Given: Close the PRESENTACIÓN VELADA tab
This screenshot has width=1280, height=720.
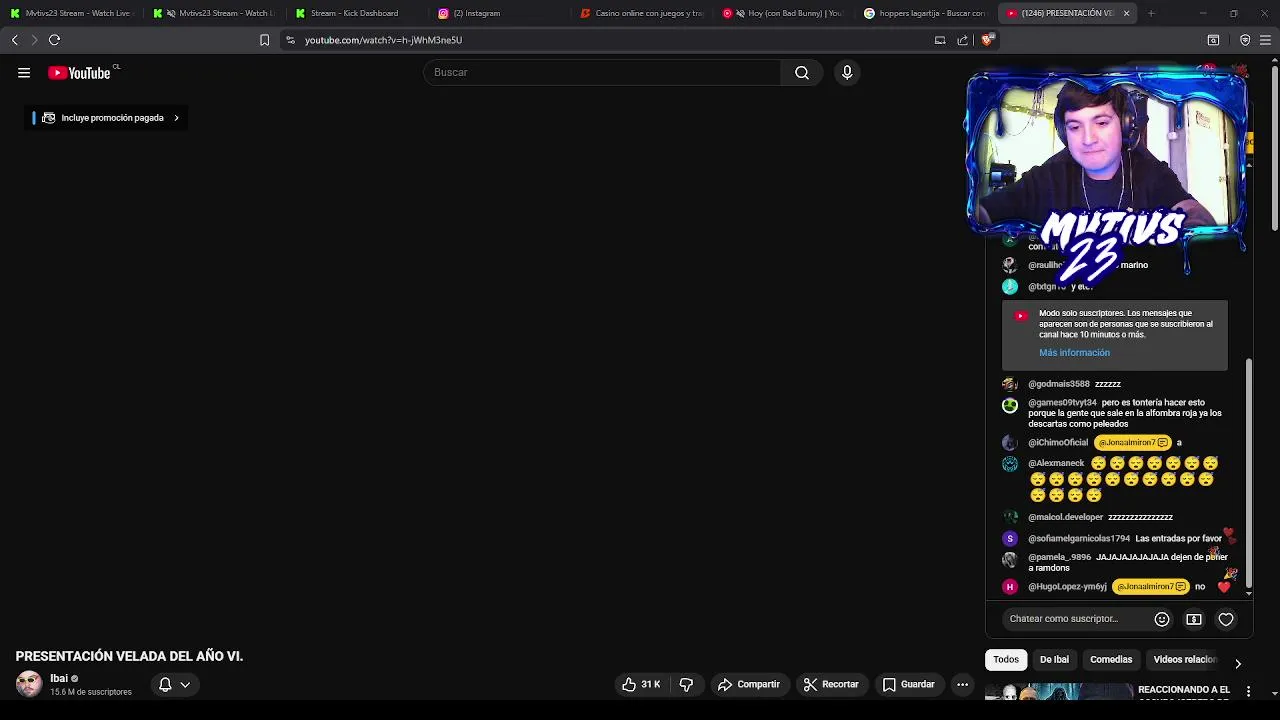Looking at the screenshot, I should [1126, 13].
